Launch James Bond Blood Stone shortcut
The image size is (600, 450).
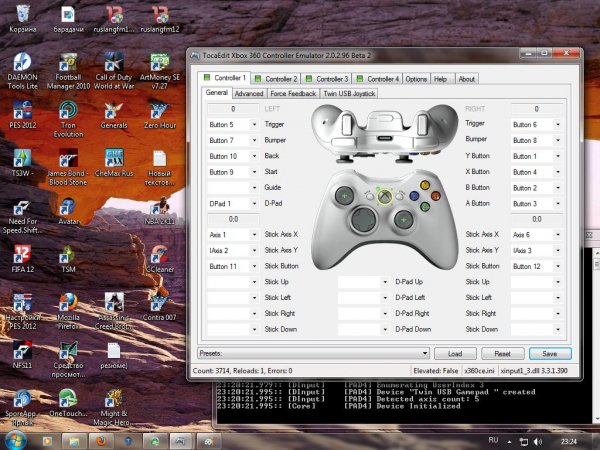pos(68,167)
